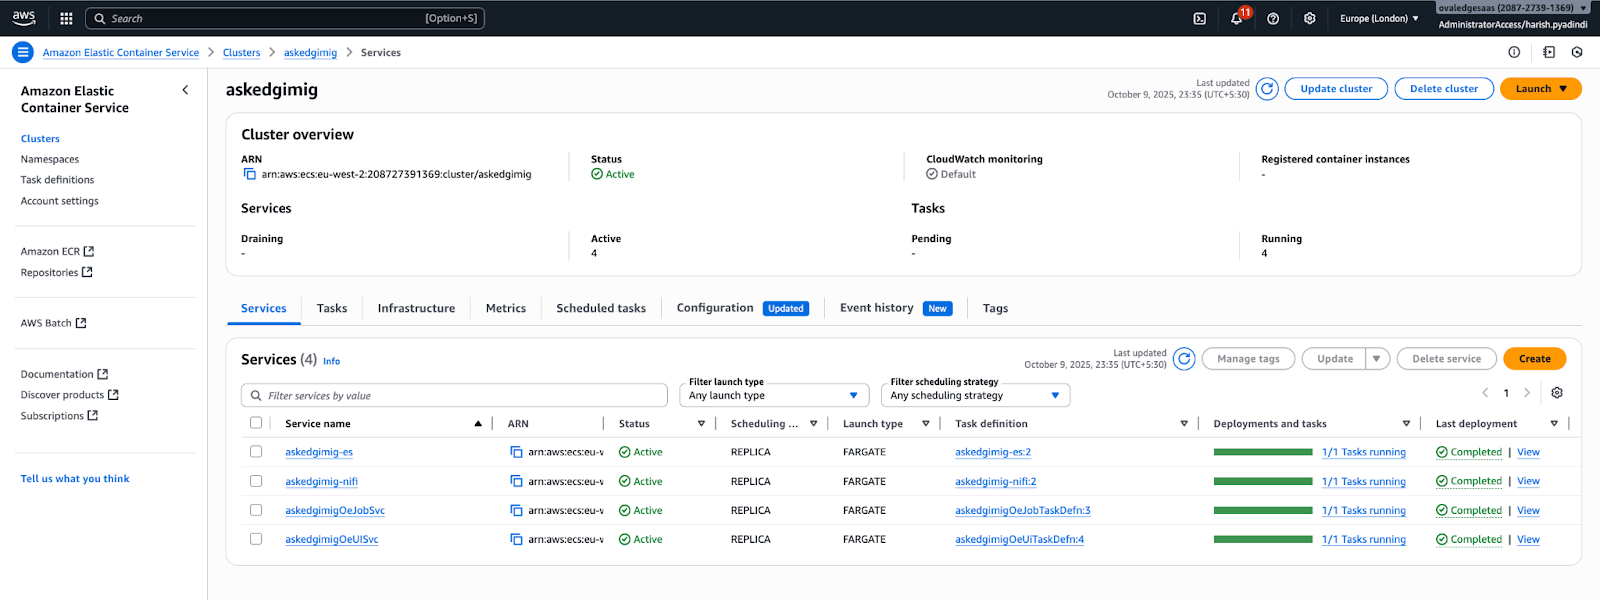Click the orange Create service button
This screenshot has height=600, width=1600.
point(1534,359)
